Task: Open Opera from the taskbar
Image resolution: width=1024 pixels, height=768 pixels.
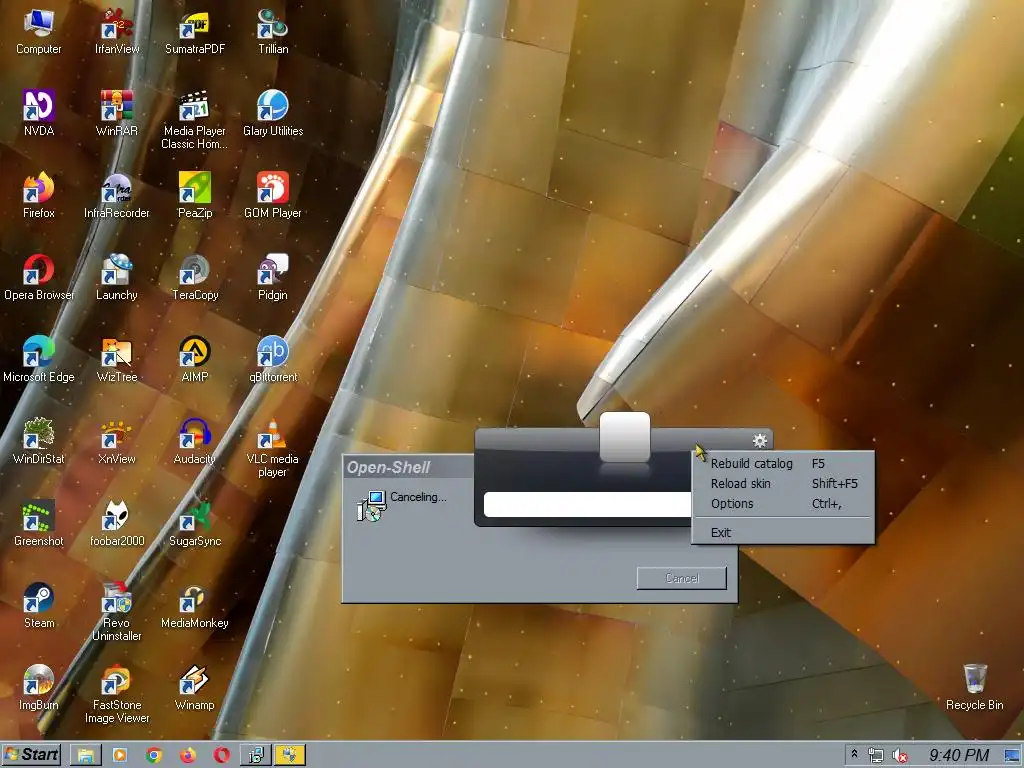Action: [222, 756]
